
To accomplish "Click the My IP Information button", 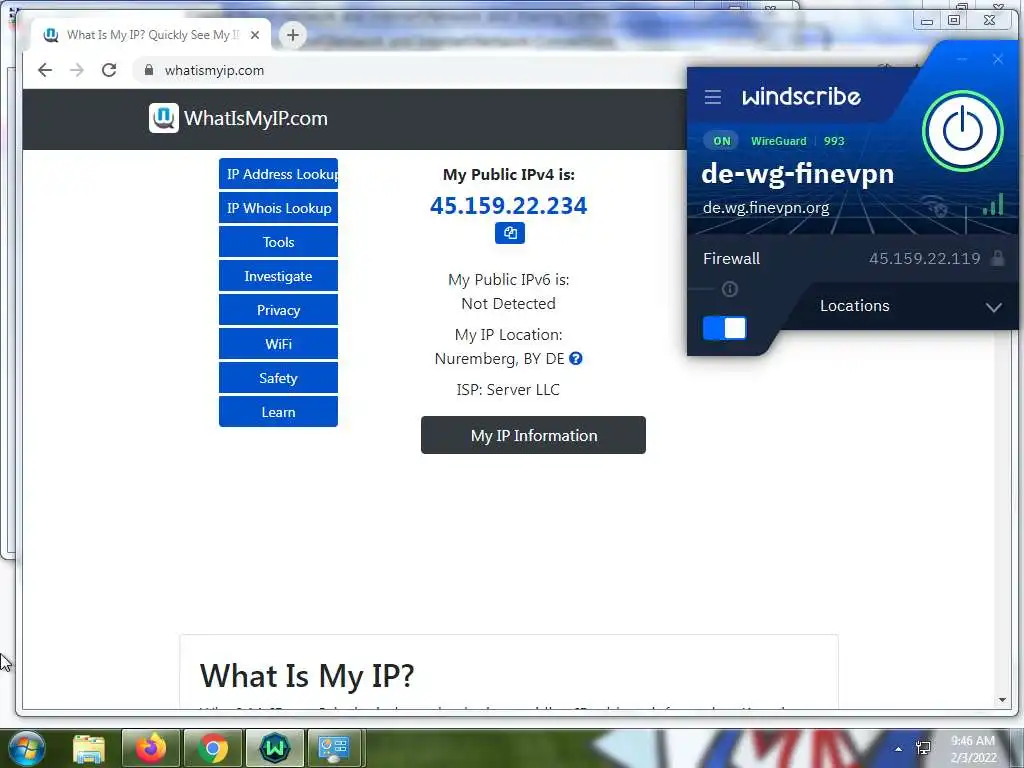I will (x=533, y=436).
